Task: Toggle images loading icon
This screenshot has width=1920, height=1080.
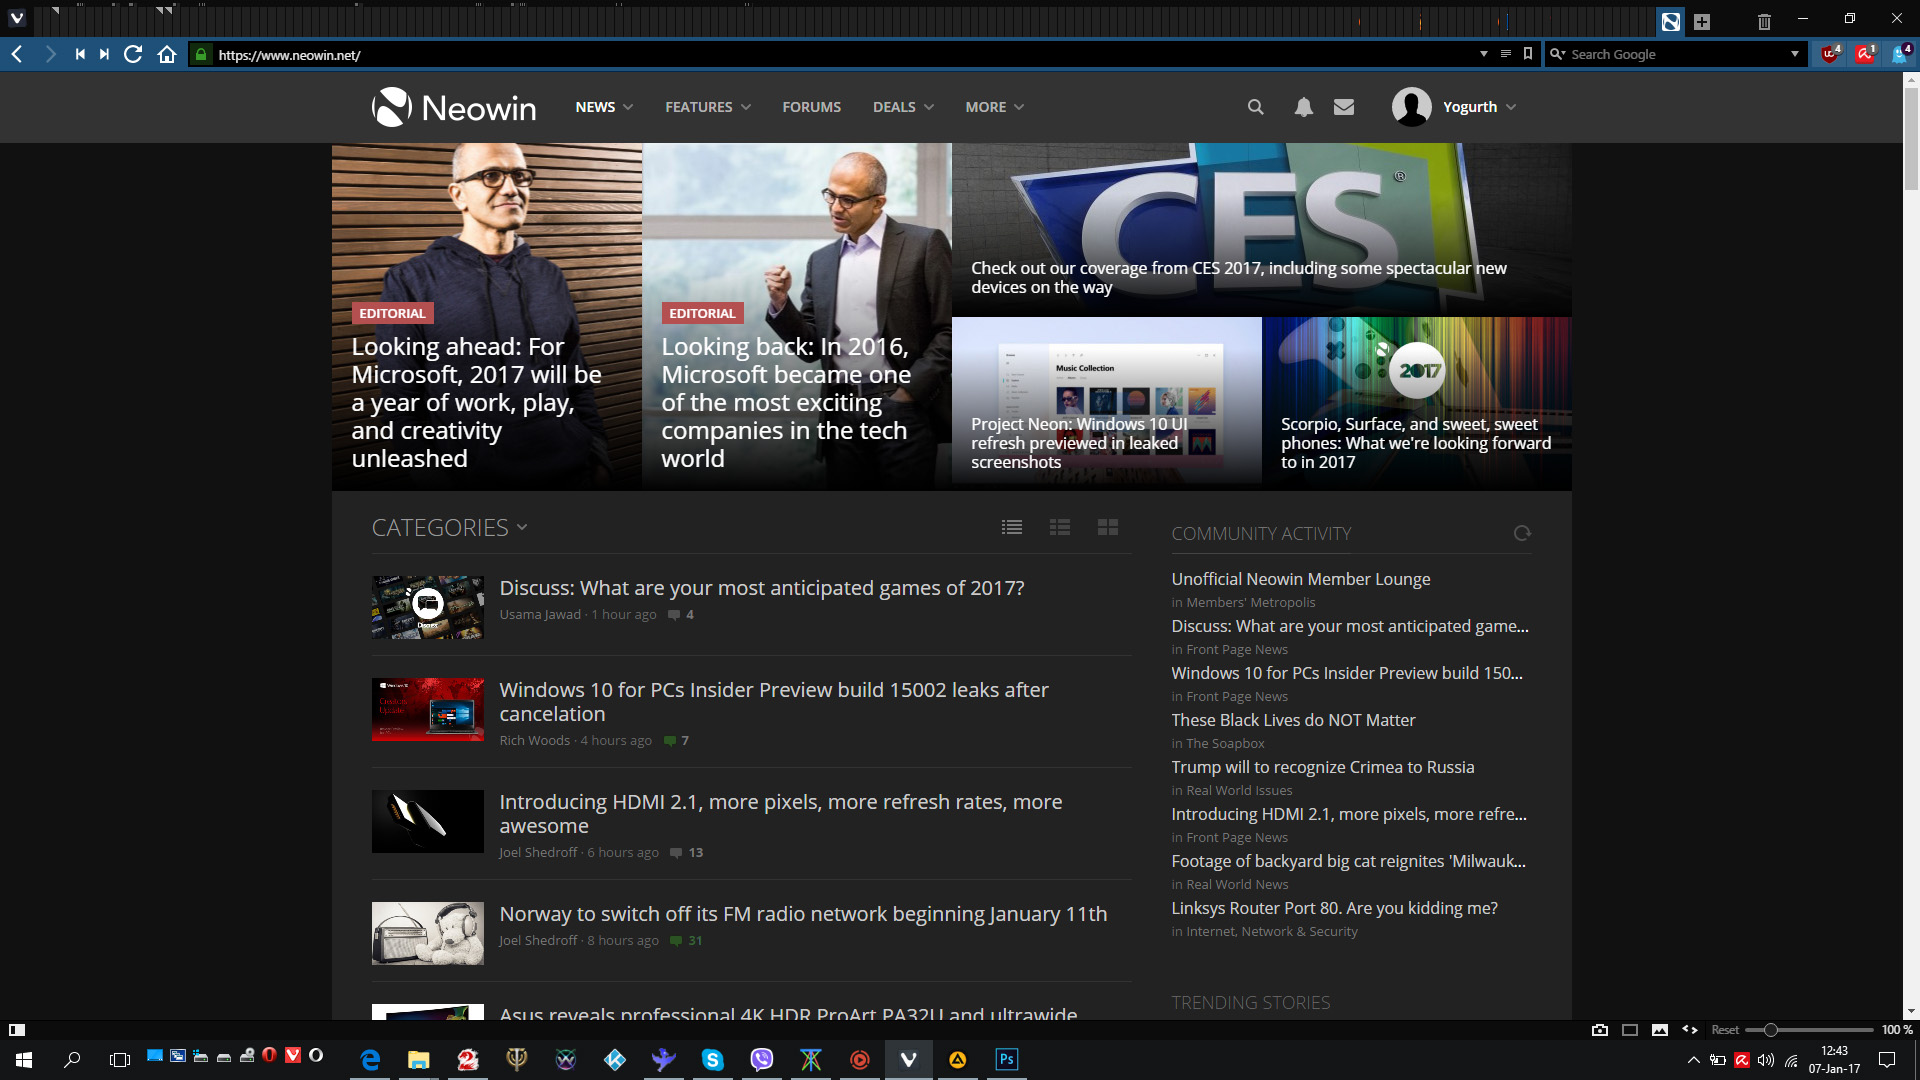Action: (1660, 1029)
